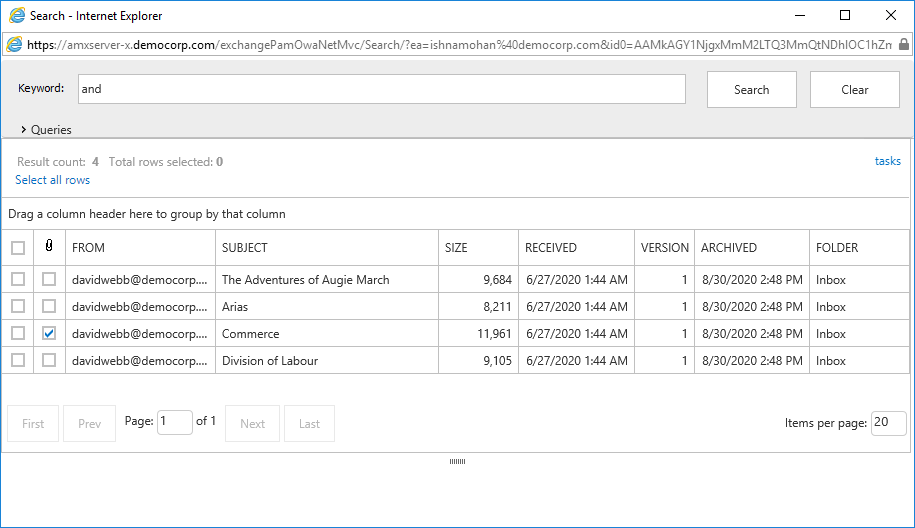Click the FROM column header
The image size is (915, 528).
[88, 248]
